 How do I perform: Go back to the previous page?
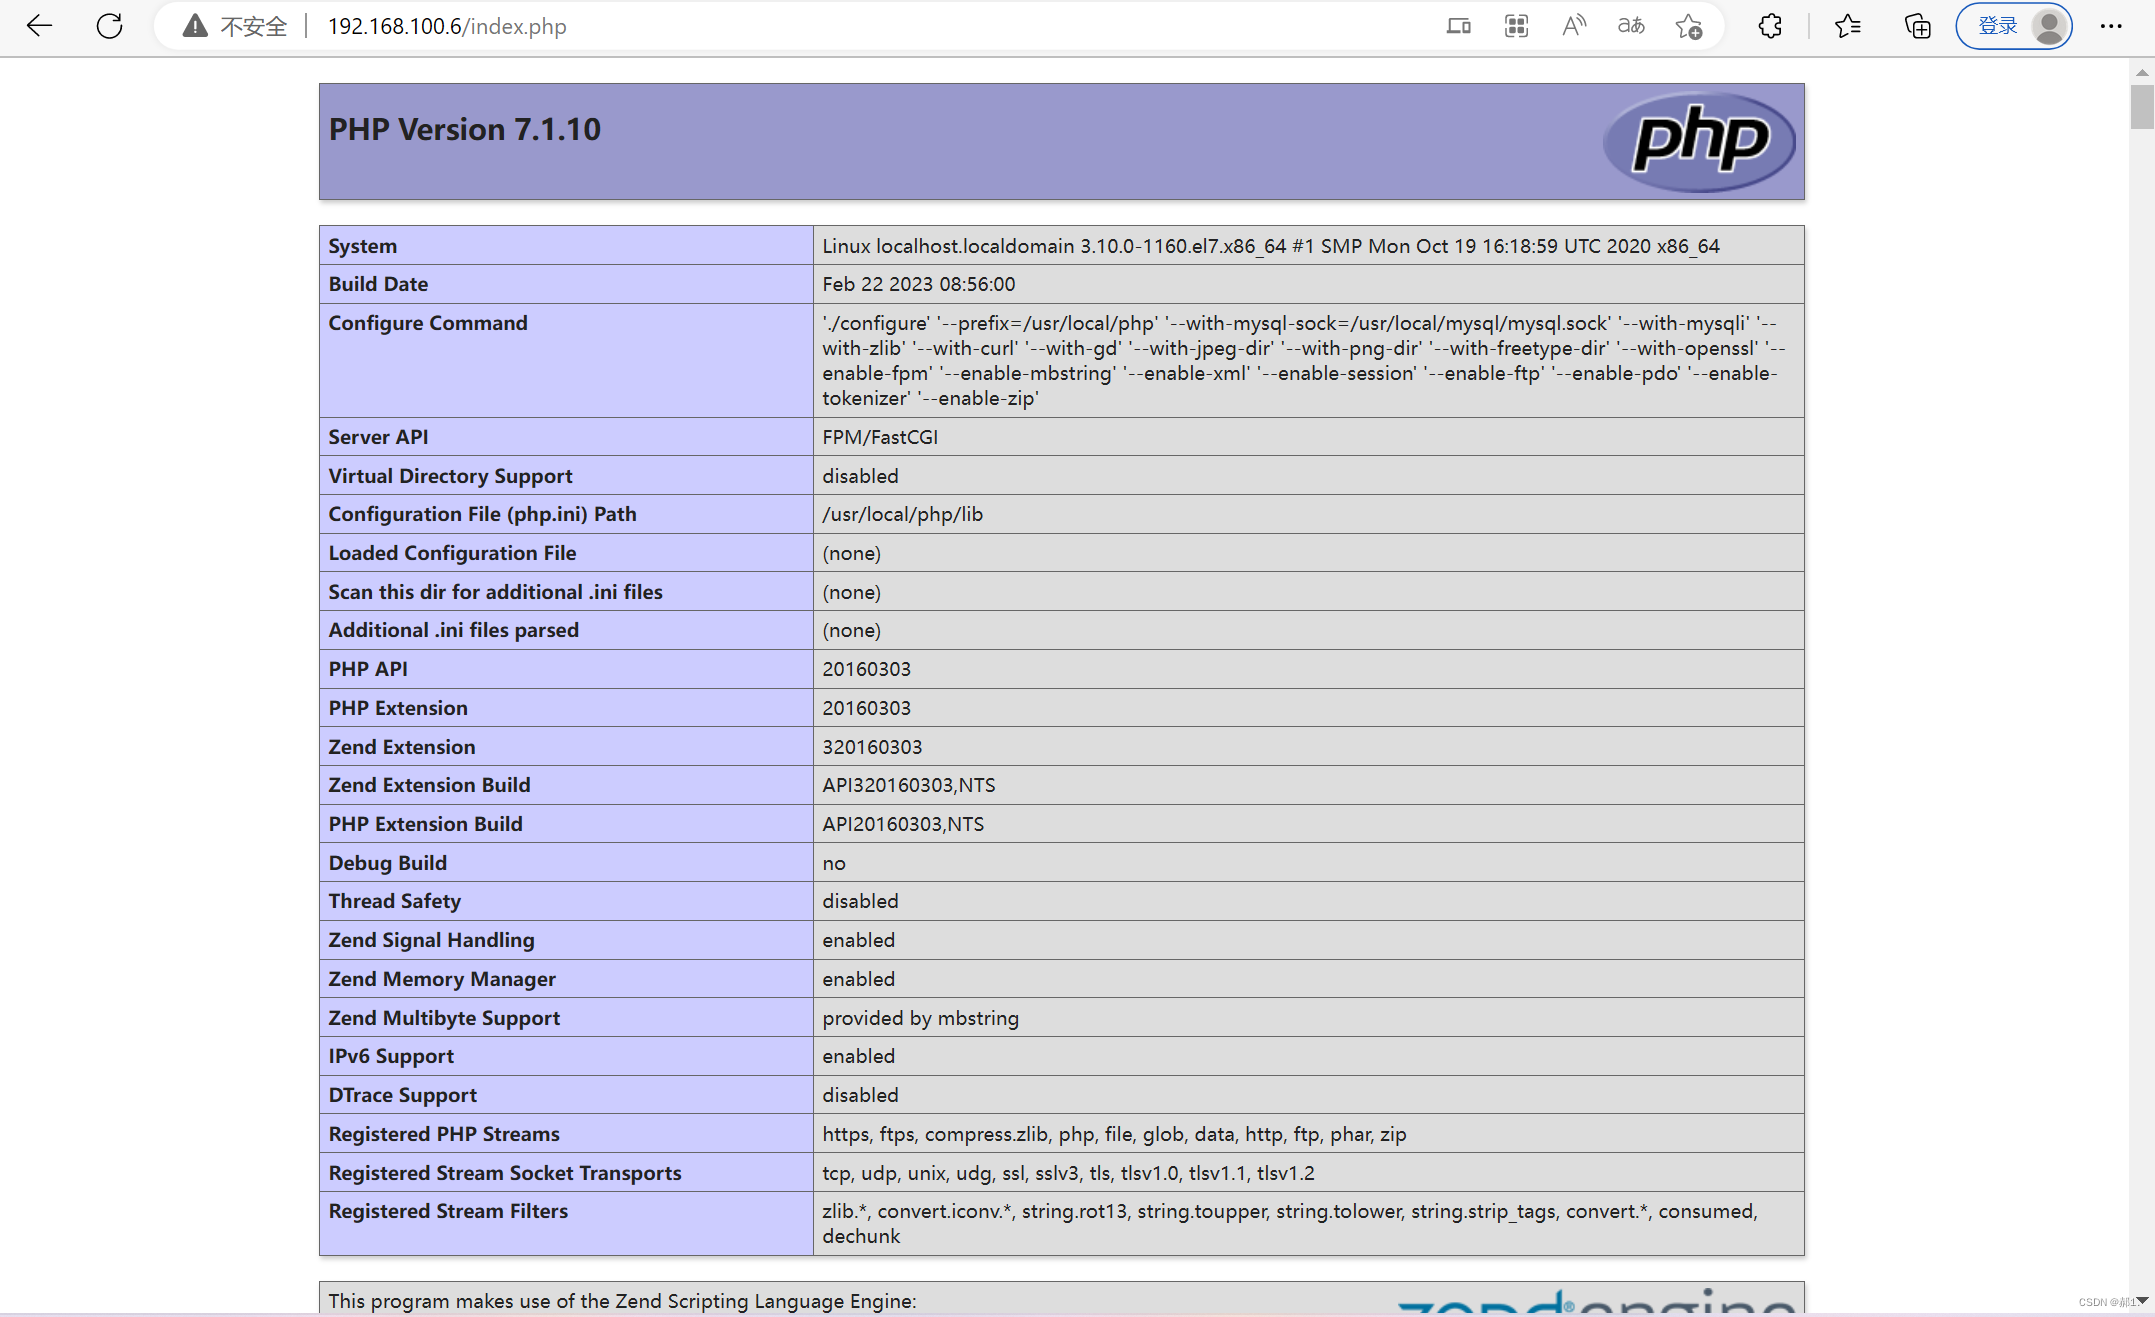39,26
